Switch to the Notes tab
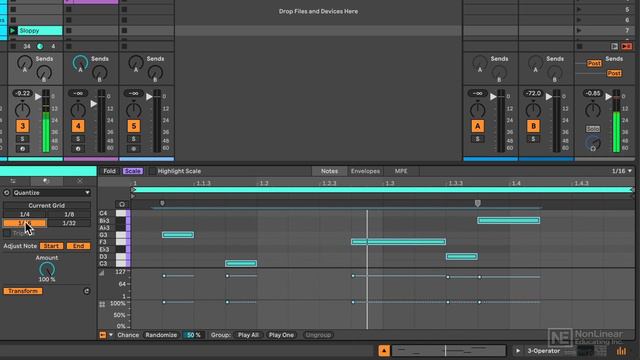The width and height of the screenshot is (640, 360). coord(329,171)
